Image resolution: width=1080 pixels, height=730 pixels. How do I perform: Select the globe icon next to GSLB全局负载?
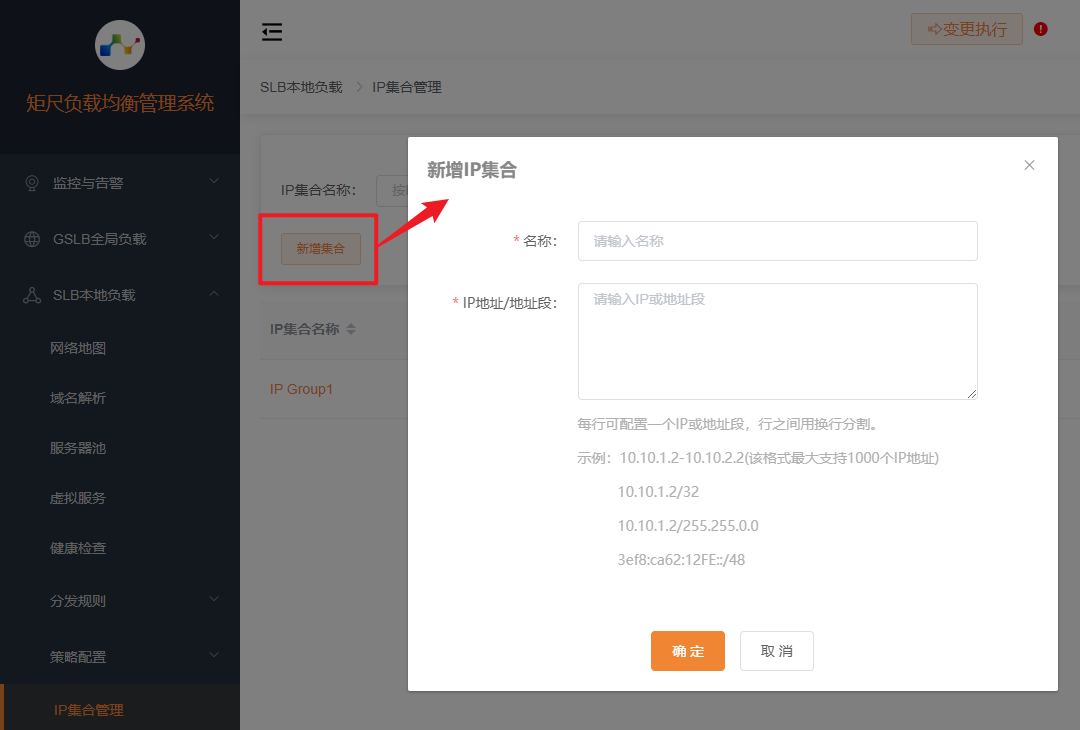click(x=34, y=239)
